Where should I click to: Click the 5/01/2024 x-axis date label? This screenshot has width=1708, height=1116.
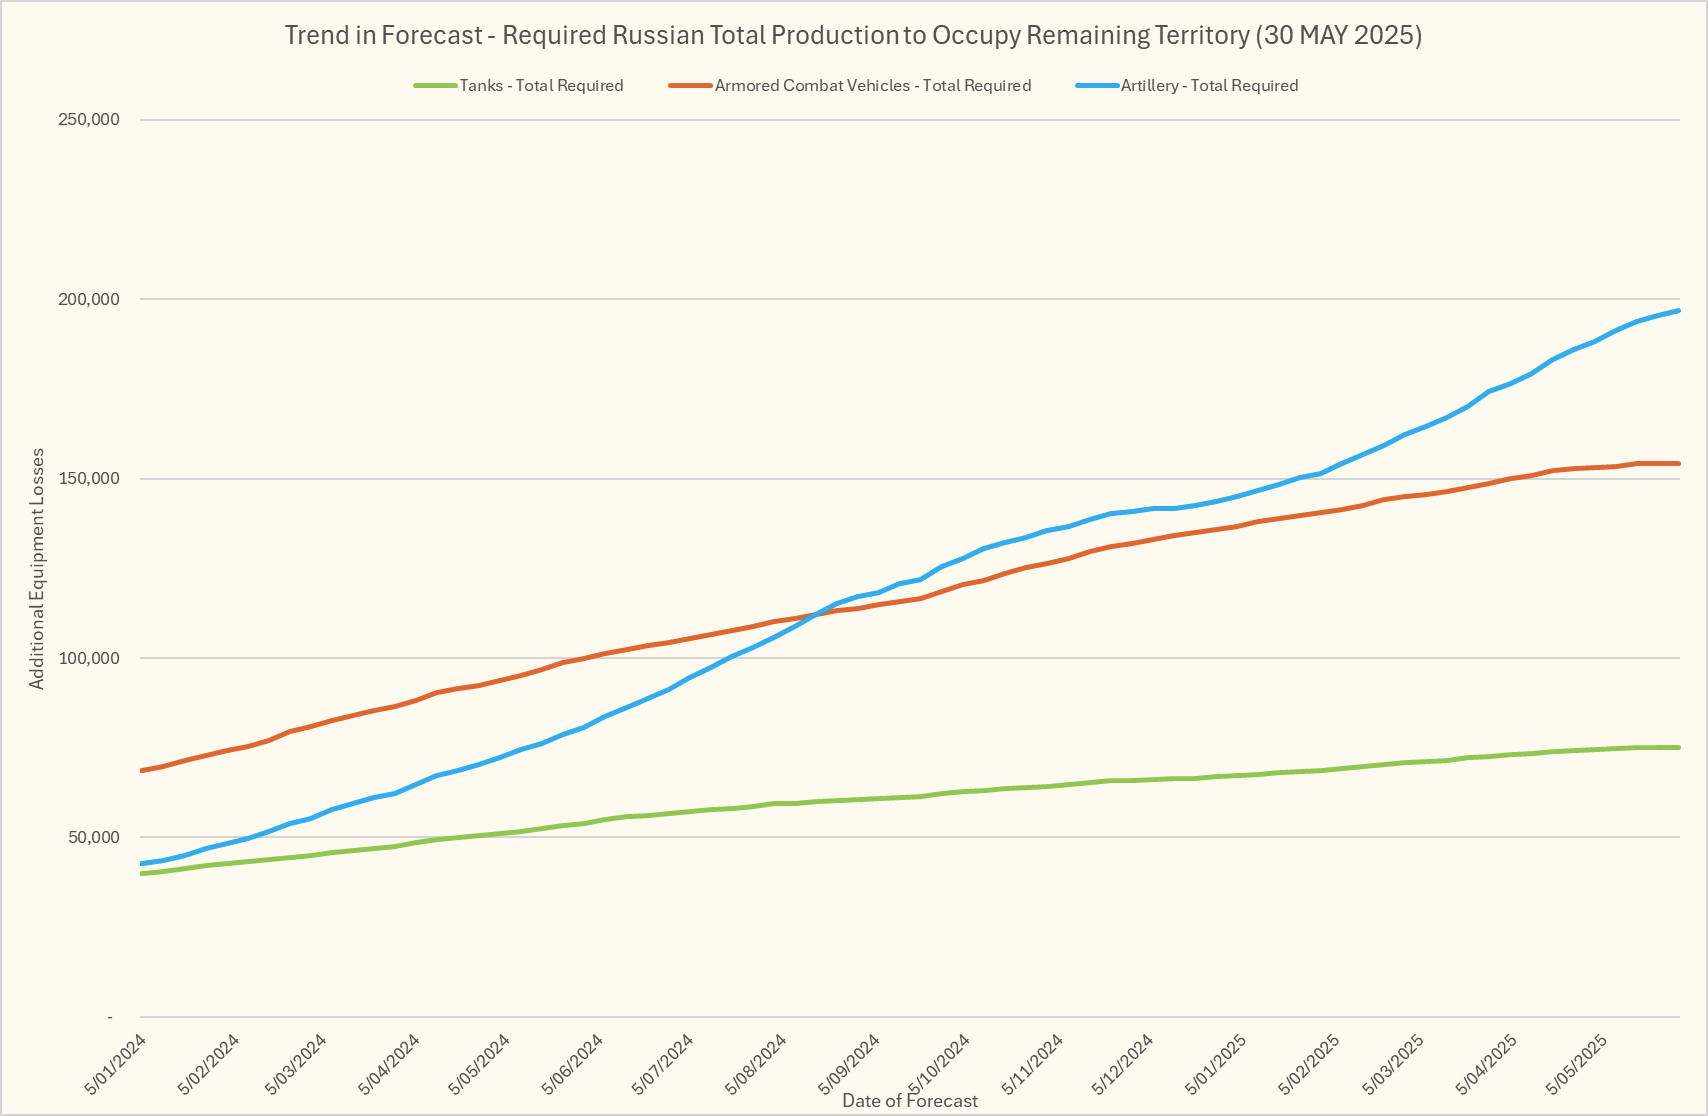pos(118,1063)
